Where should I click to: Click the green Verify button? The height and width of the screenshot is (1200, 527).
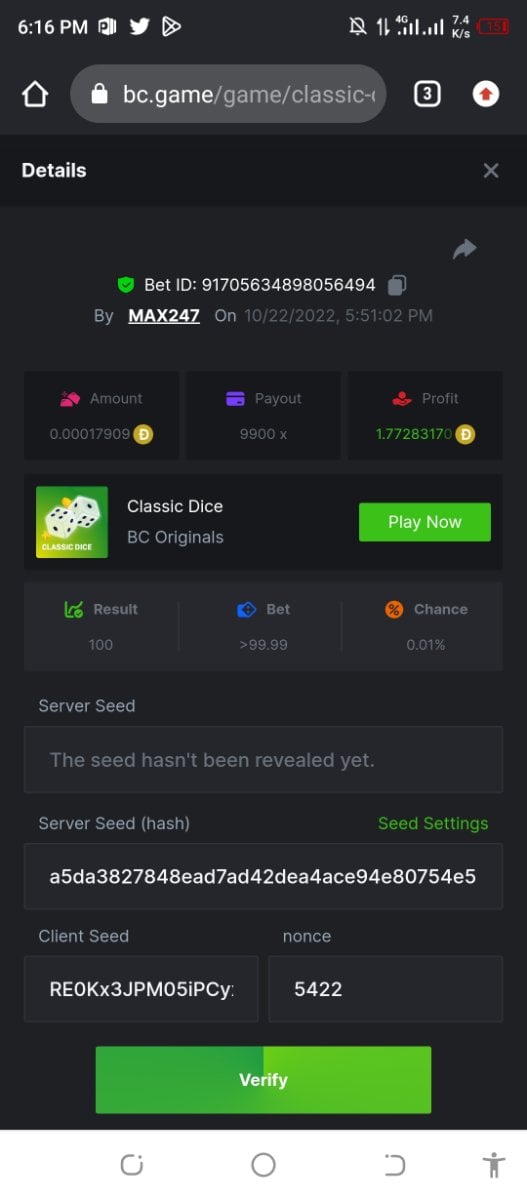point(263,1080)
